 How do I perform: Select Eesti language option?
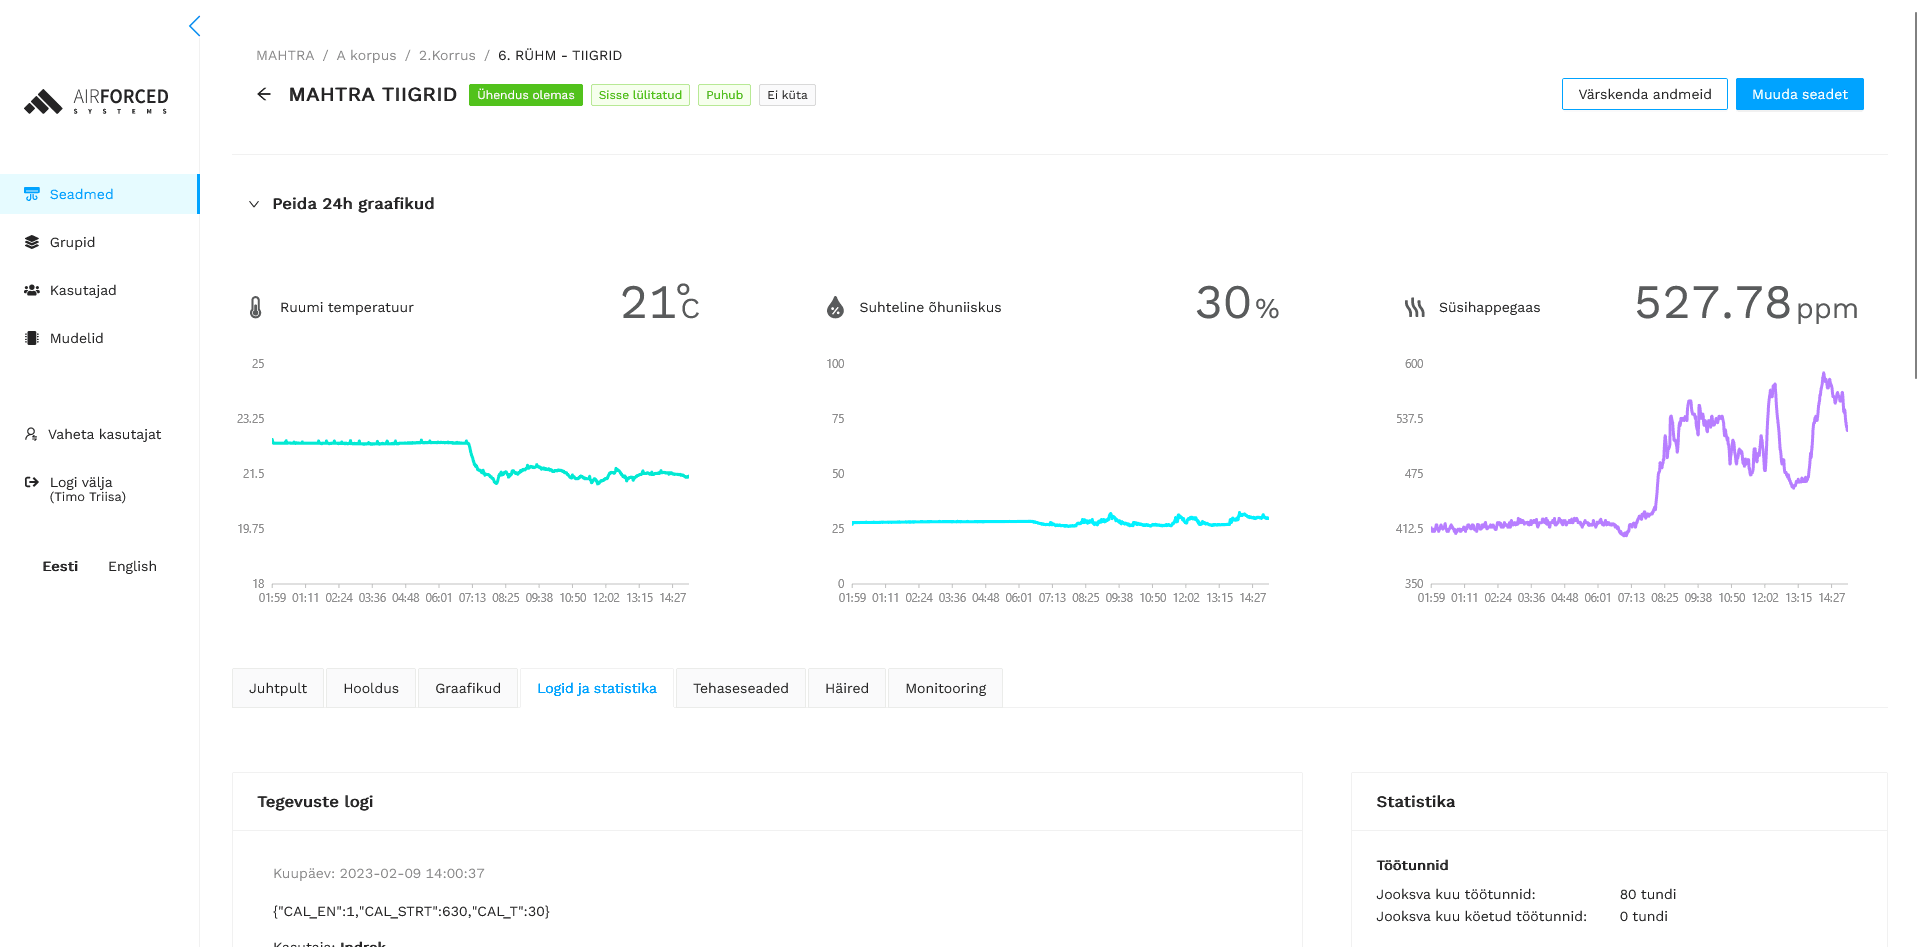[x=60, y=566]
